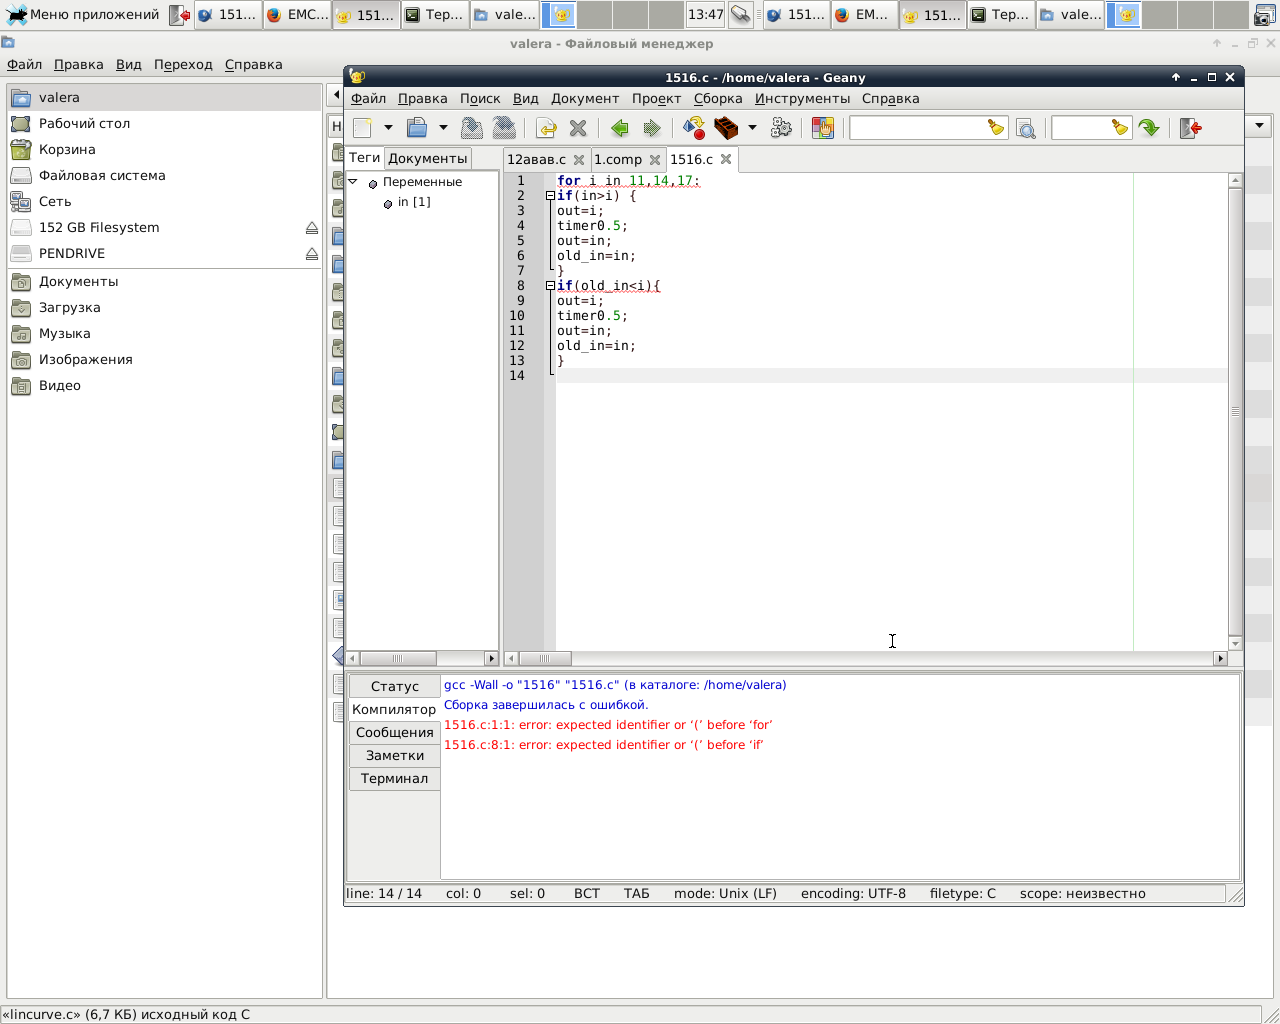Navigate back with the green left arrow
The height and width of the screenshot is (1024, 1280).
pos(620,128)
